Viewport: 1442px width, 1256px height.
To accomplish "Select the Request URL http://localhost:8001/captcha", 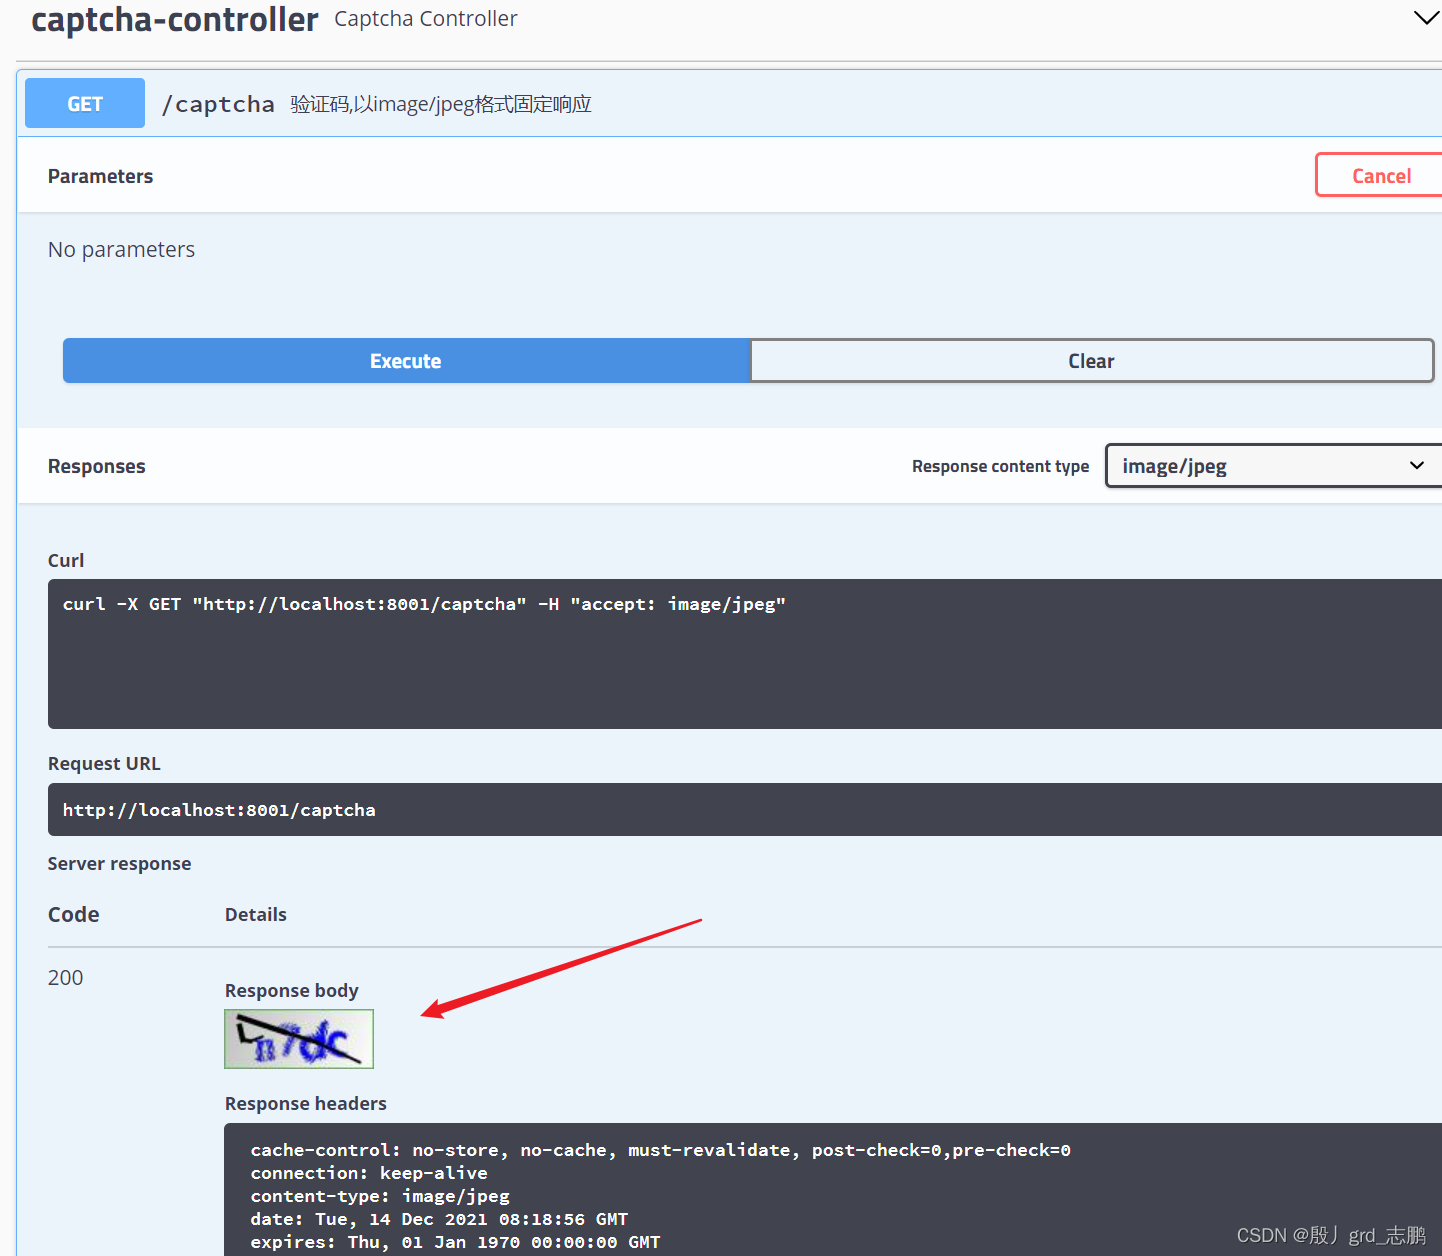I will pos(219,810).
